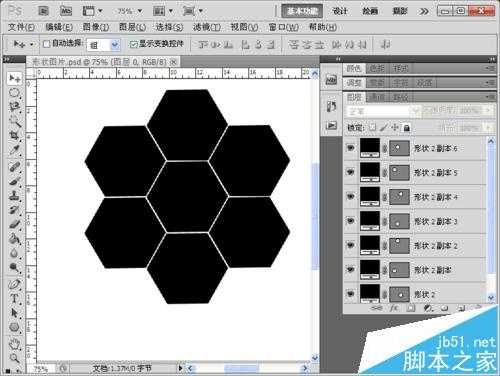Image resolution: width=500 pixels, height=376 pixels.
Task: Launch the Bridge icon in the top bar
Action: pyautogui.click(x=43, y=11)
